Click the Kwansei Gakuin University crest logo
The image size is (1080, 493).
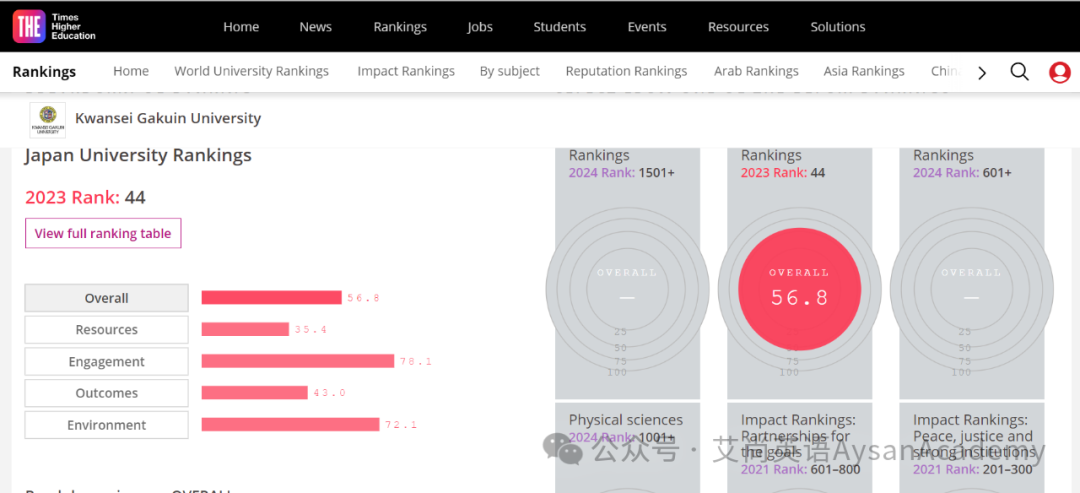(48, 120)
